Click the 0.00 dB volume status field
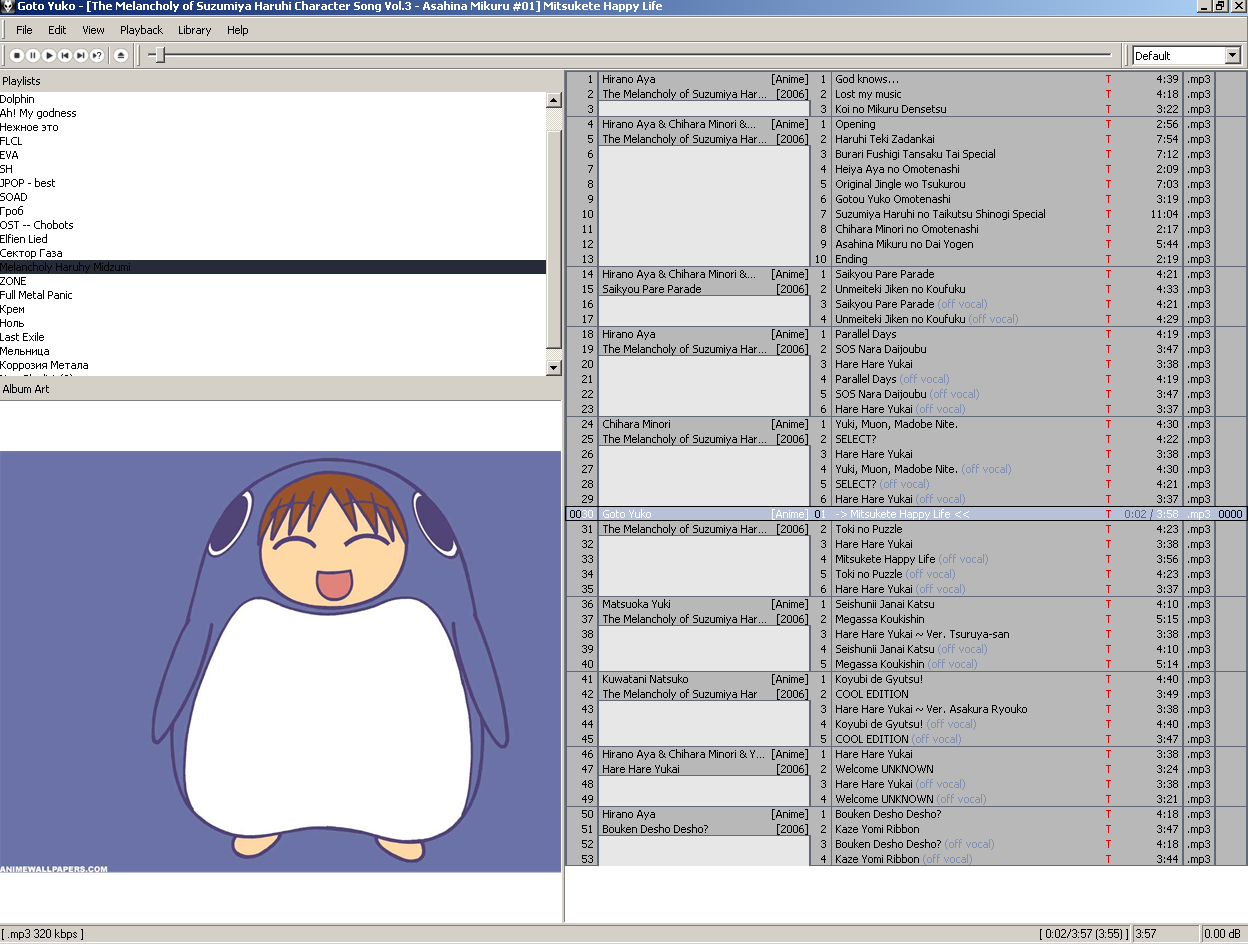This screenshot has height=944, width=1248. (1223, 934)
